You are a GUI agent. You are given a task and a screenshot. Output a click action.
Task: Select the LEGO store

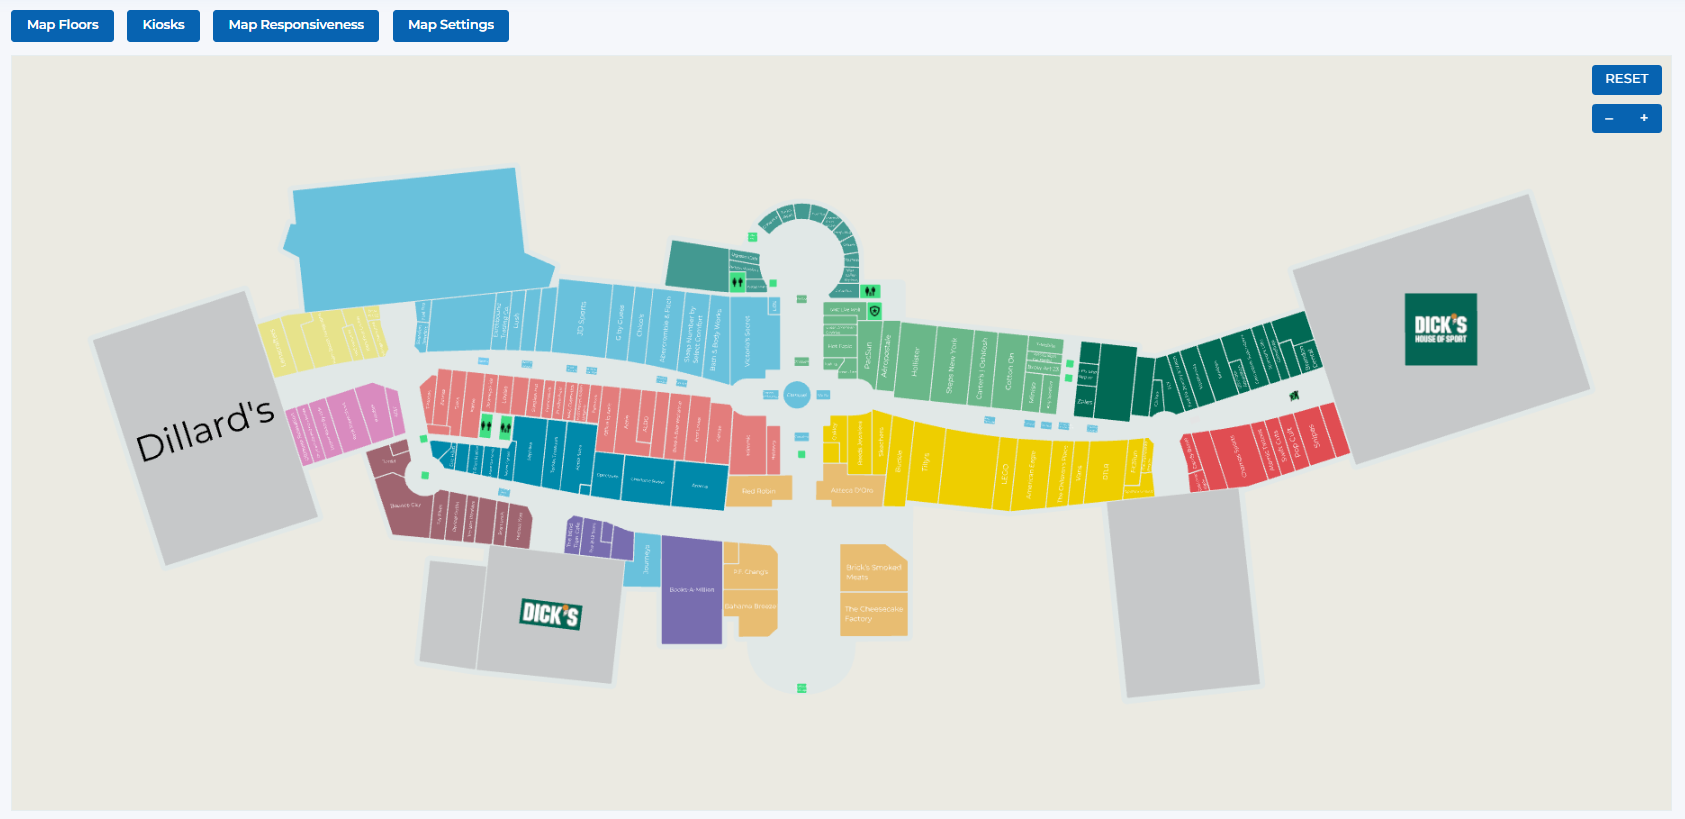[1004, 473]
